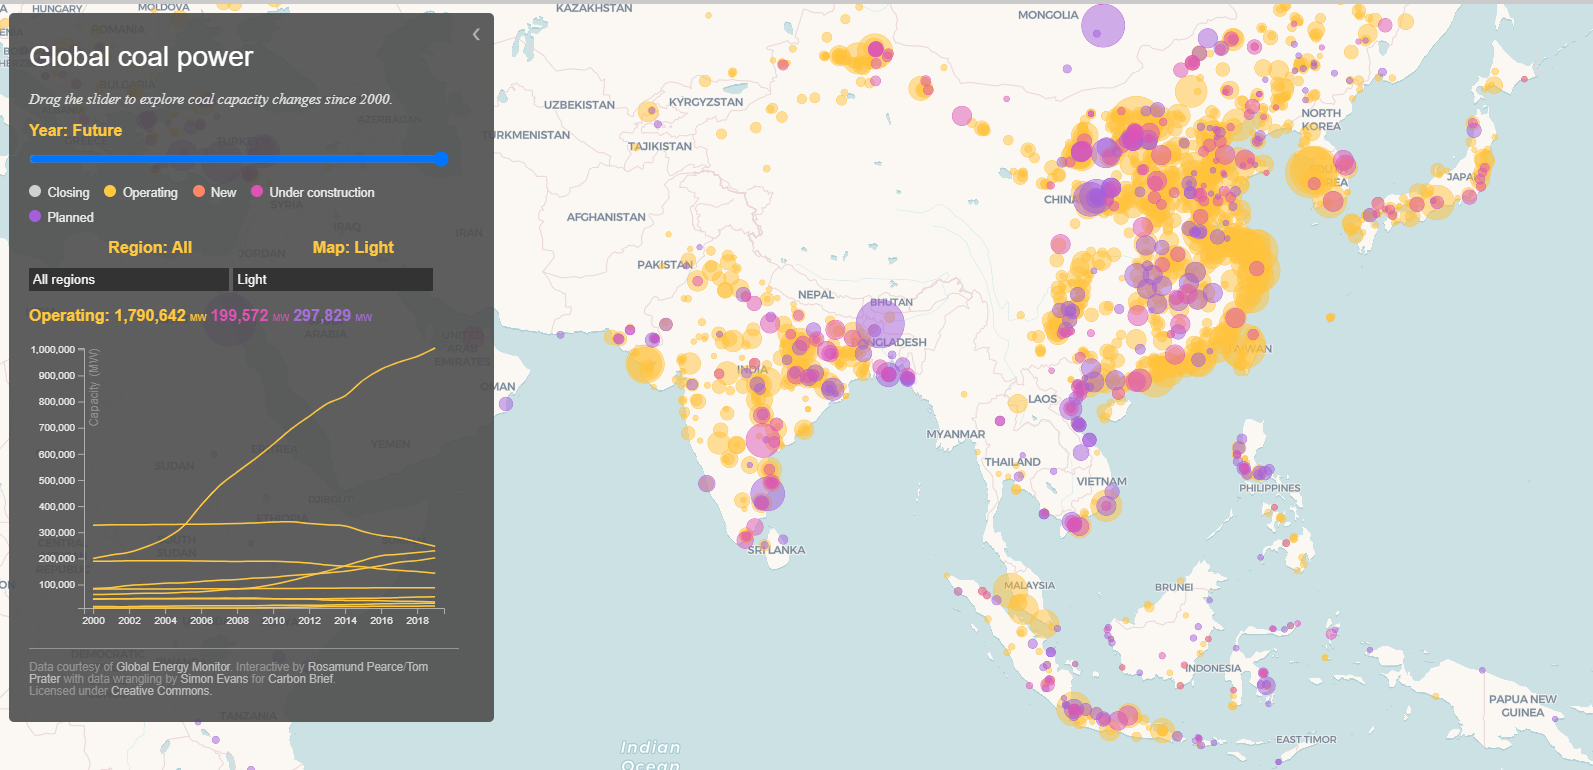The image size is (1593, 770).
Task: Click the 2010 label on the chart axis
Action: 274,620
